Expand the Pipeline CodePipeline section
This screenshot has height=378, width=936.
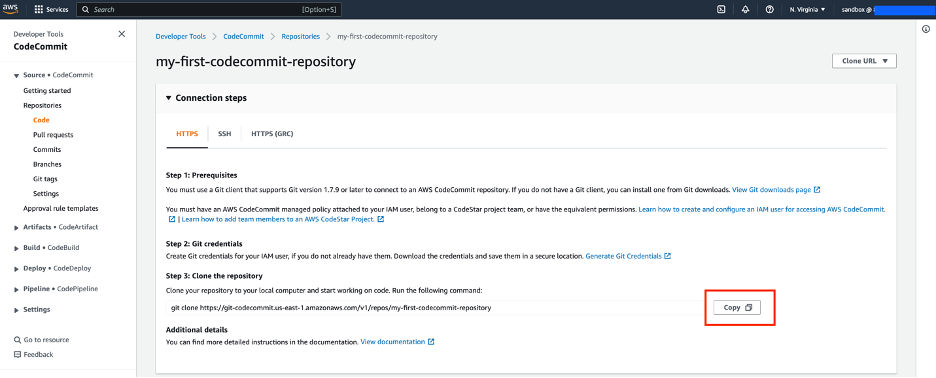[56, 289]
